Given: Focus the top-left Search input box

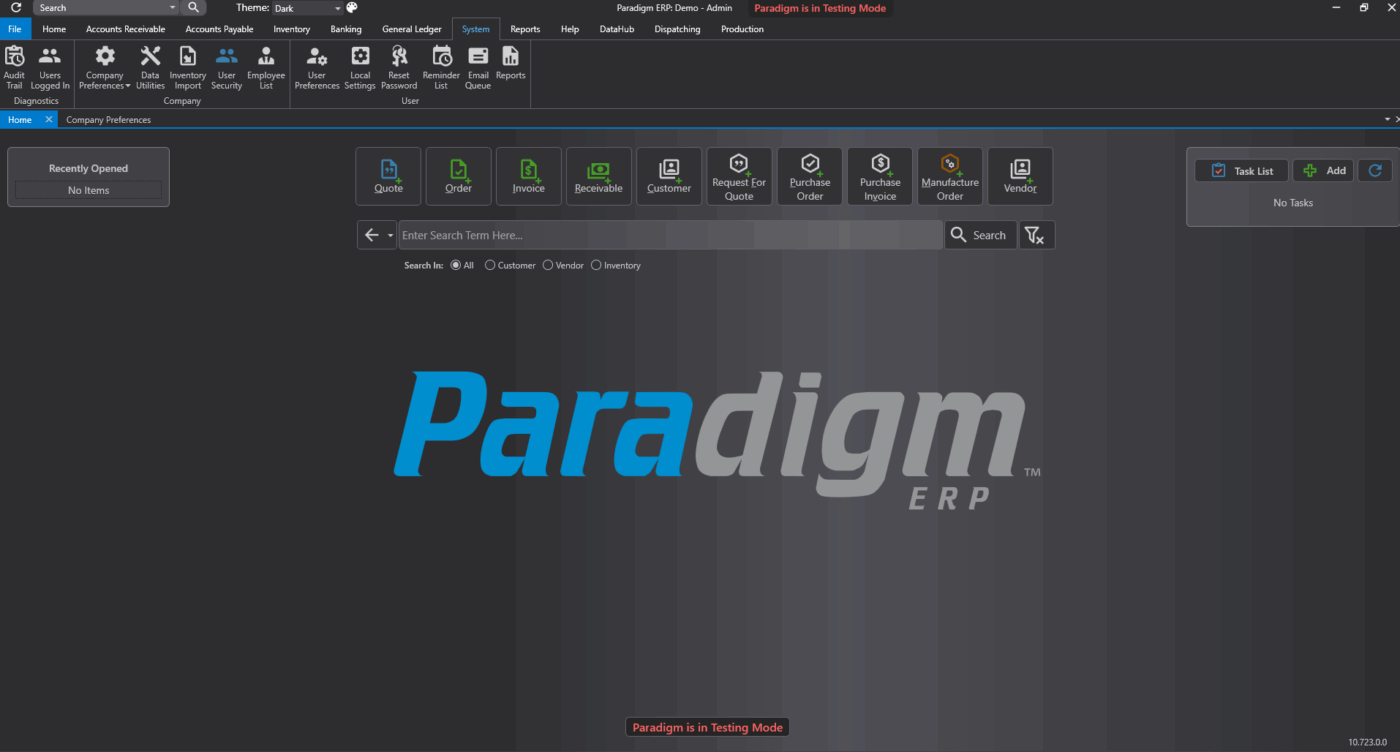Looking at the screenshot, I should (100, 8).
